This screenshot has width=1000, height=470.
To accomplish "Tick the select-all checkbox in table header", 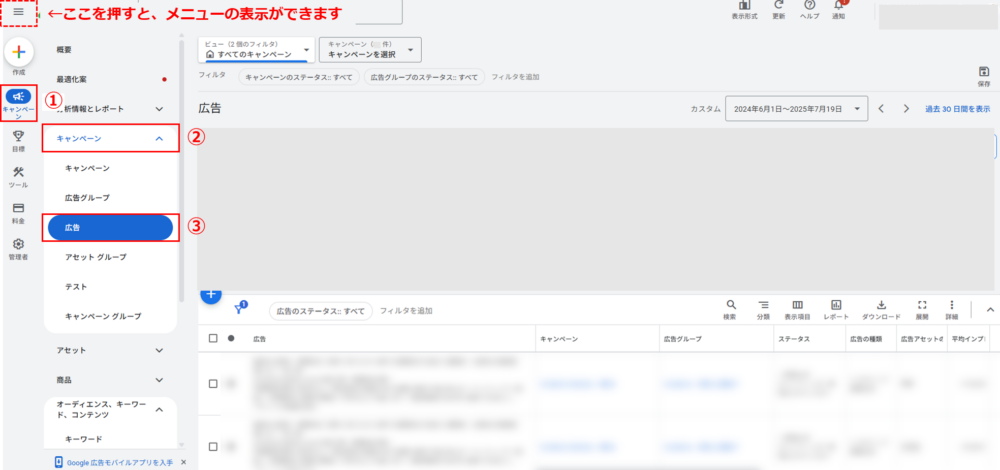I will [x=212, y=338].
